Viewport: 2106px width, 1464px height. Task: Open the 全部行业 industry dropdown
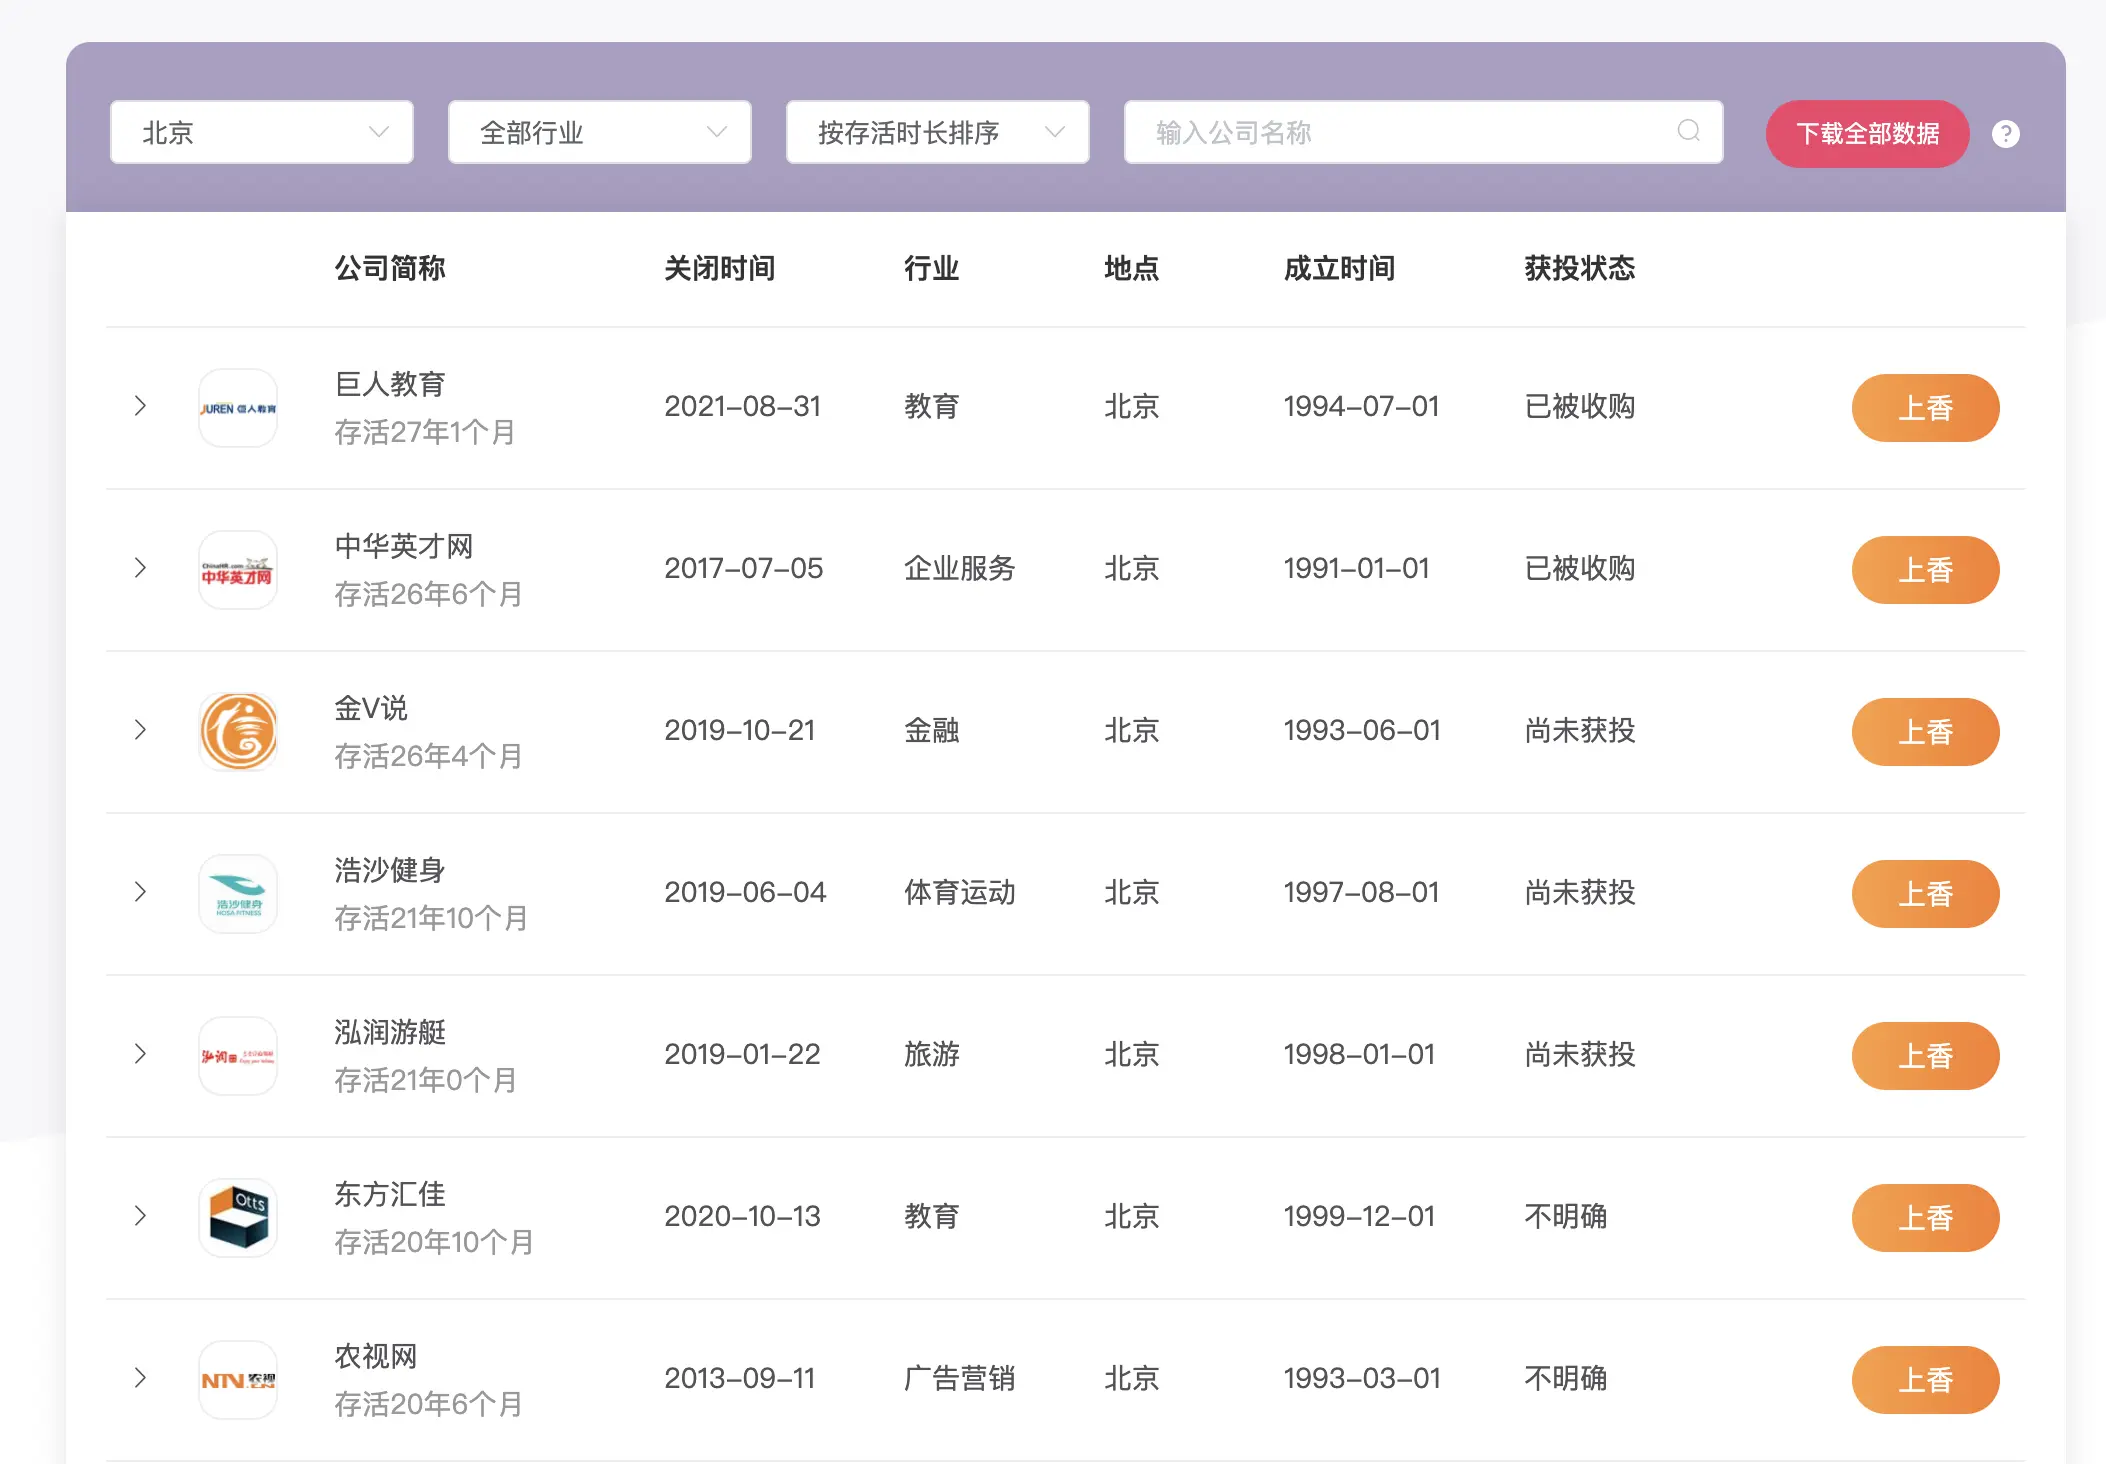600,132
